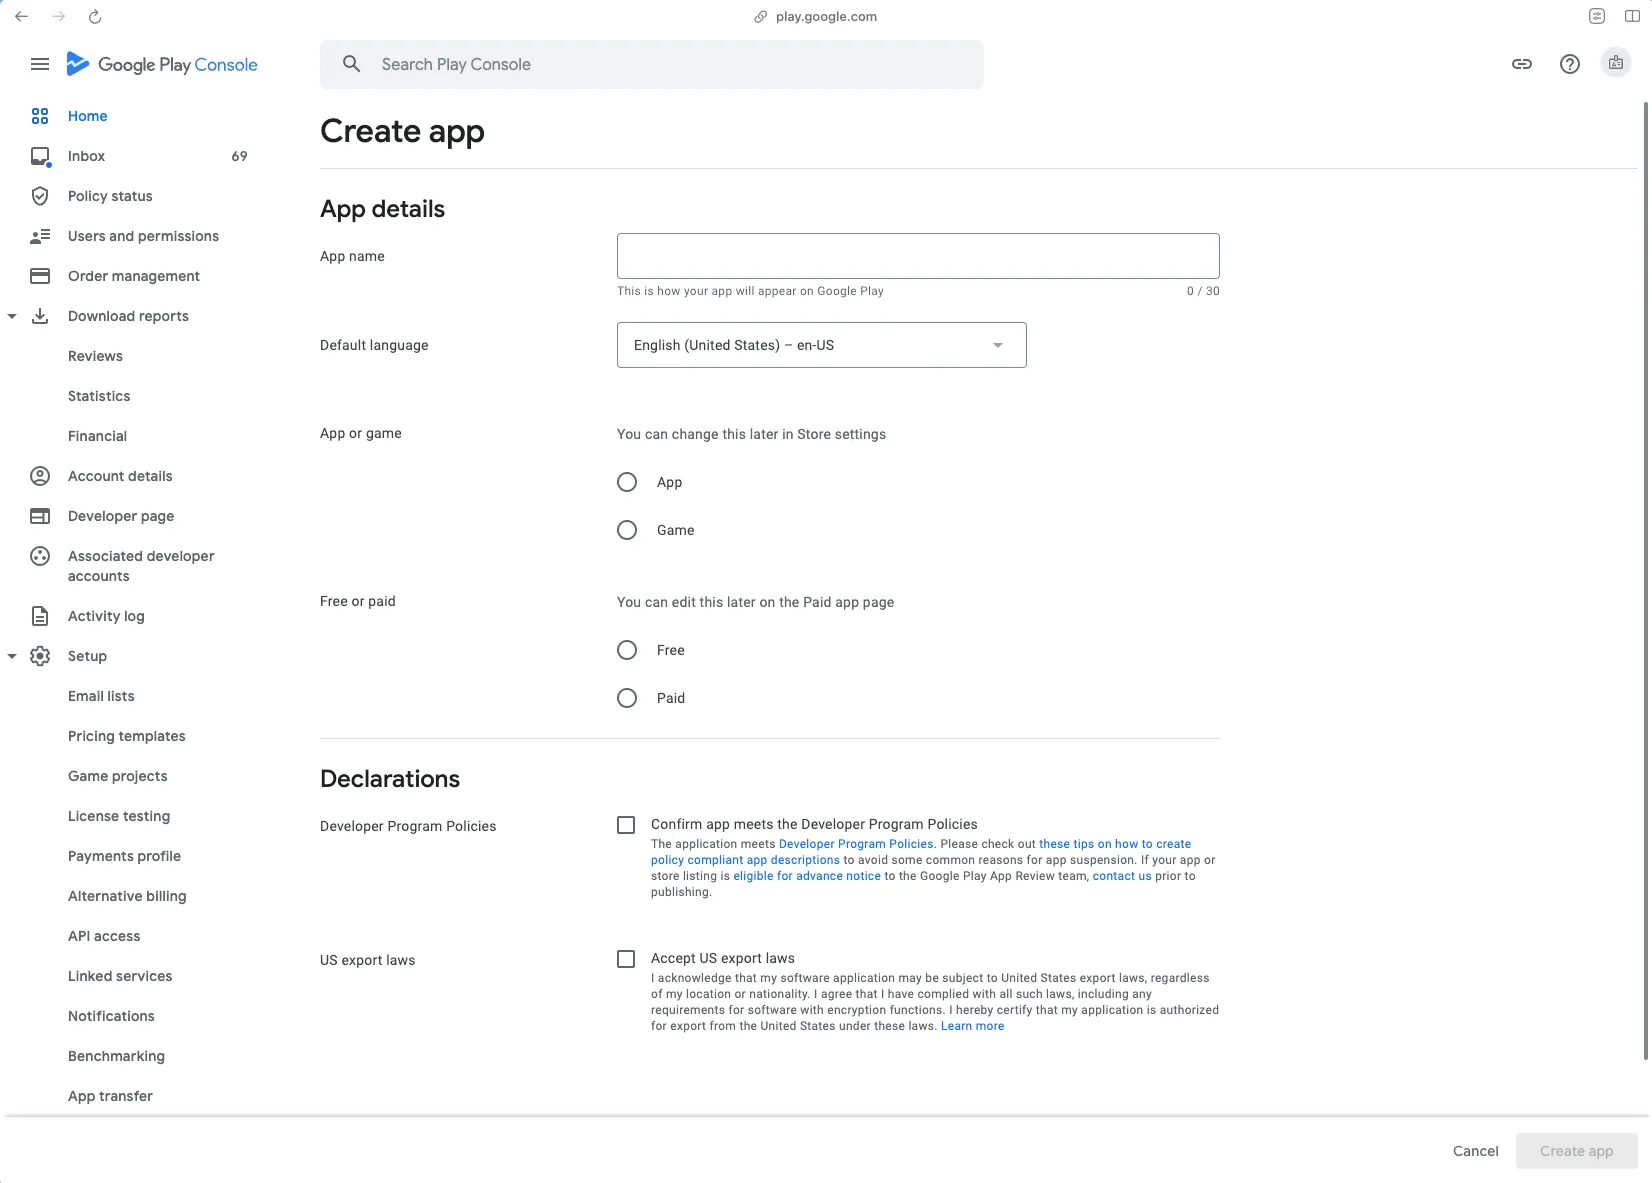Open Reviews in the sidebar
The image size is (1652, 1183).
[95, 356]
